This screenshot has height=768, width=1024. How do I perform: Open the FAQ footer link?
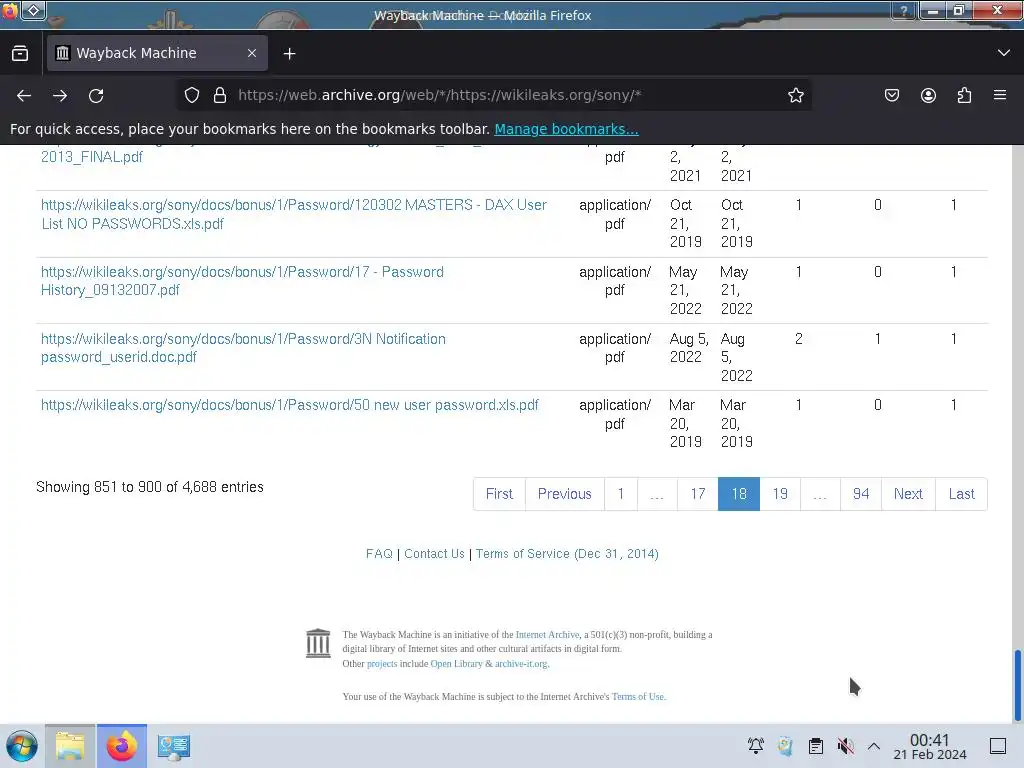379,554
